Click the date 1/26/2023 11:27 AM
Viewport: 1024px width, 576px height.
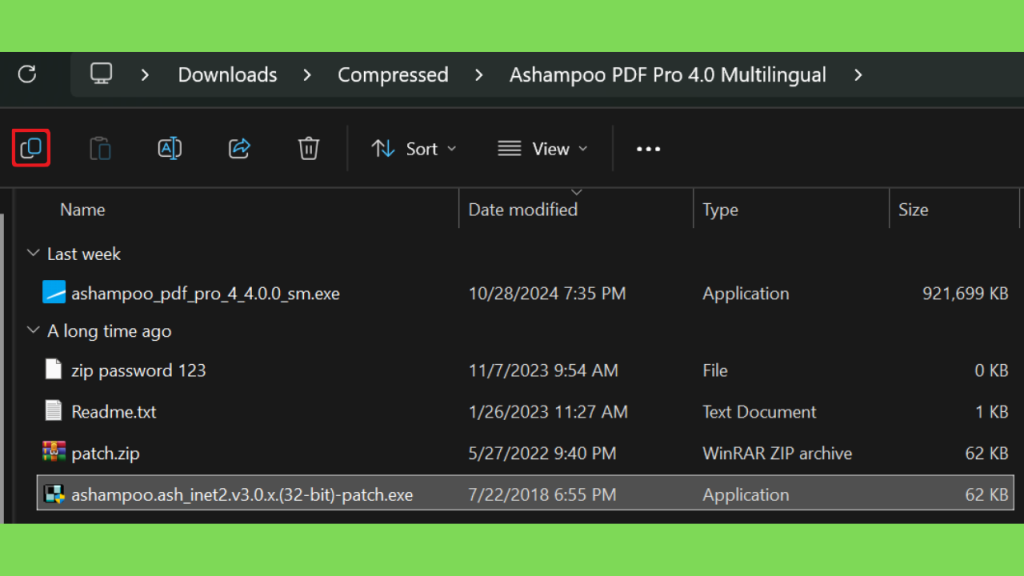coord(548,411)
